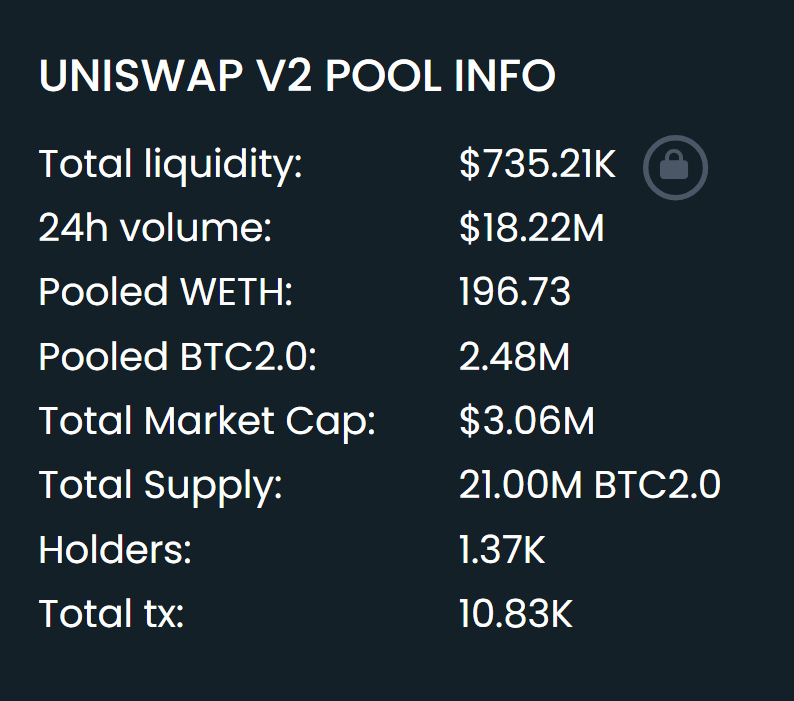This screenshot has height=701, width=794.
Task: Select the $735.21K liquidity value
Action: point(537,164)
